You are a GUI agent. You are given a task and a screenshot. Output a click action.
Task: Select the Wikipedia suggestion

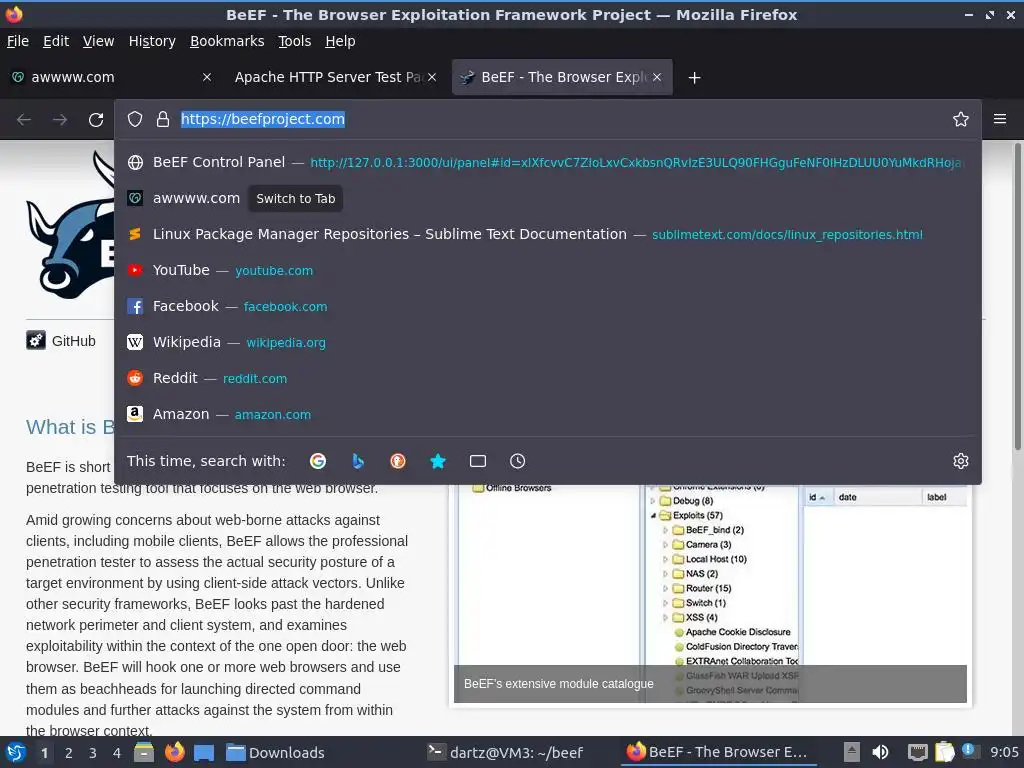click(x=547, y=342)
